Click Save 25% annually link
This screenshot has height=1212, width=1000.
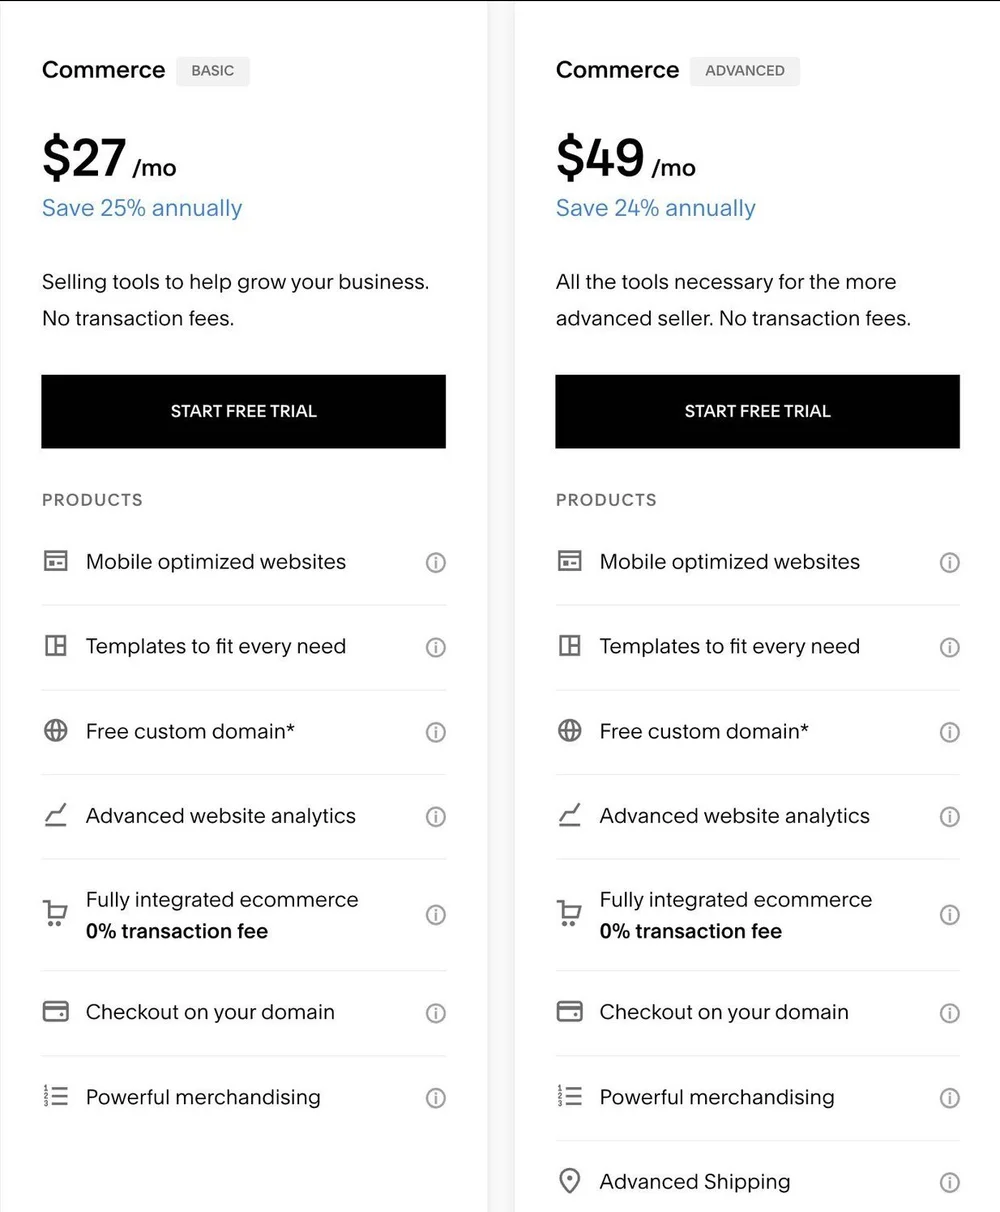[142, 208]
